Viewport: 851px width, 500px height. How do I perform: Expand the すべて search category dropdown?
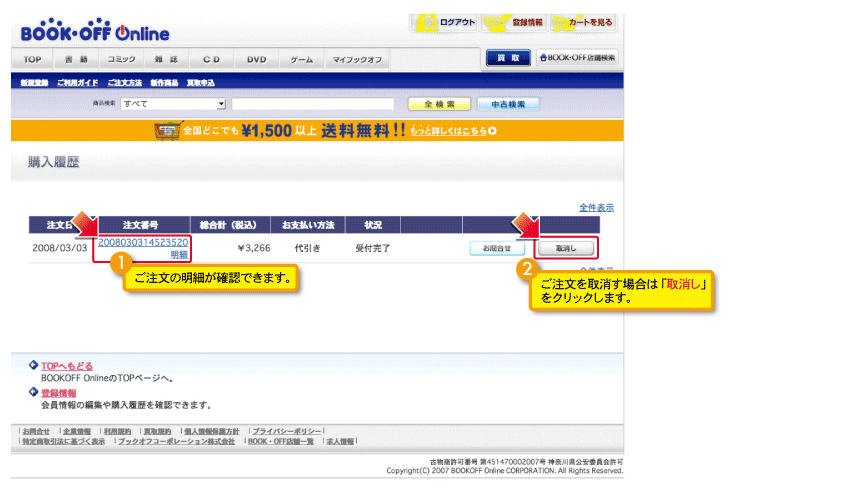[x=173, y=104]
